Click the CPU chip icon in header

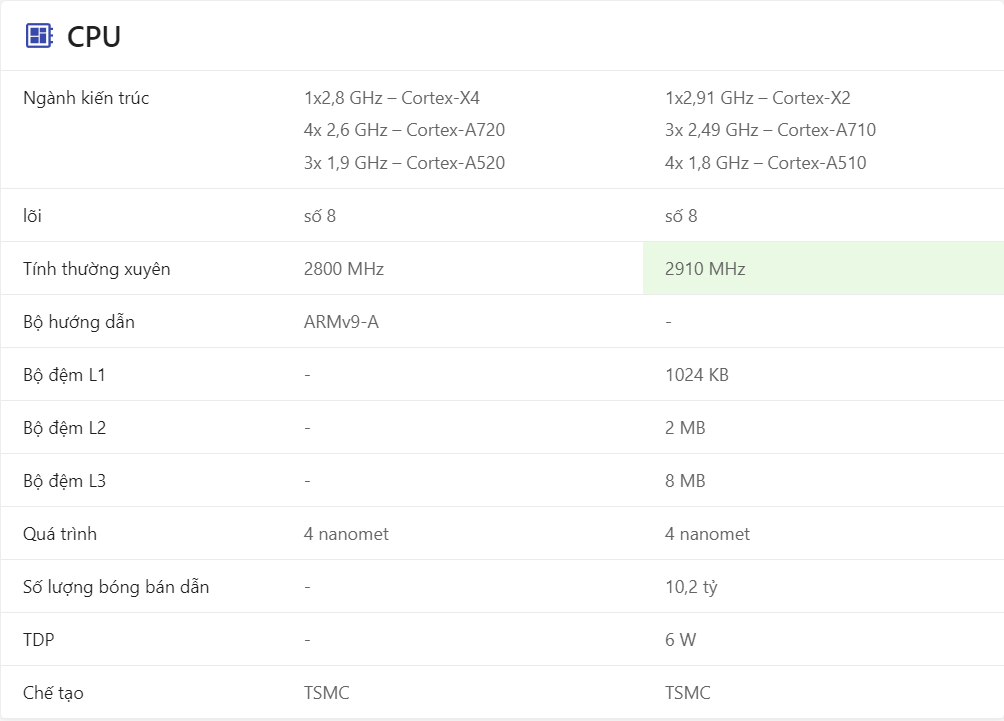coord(39,37)
